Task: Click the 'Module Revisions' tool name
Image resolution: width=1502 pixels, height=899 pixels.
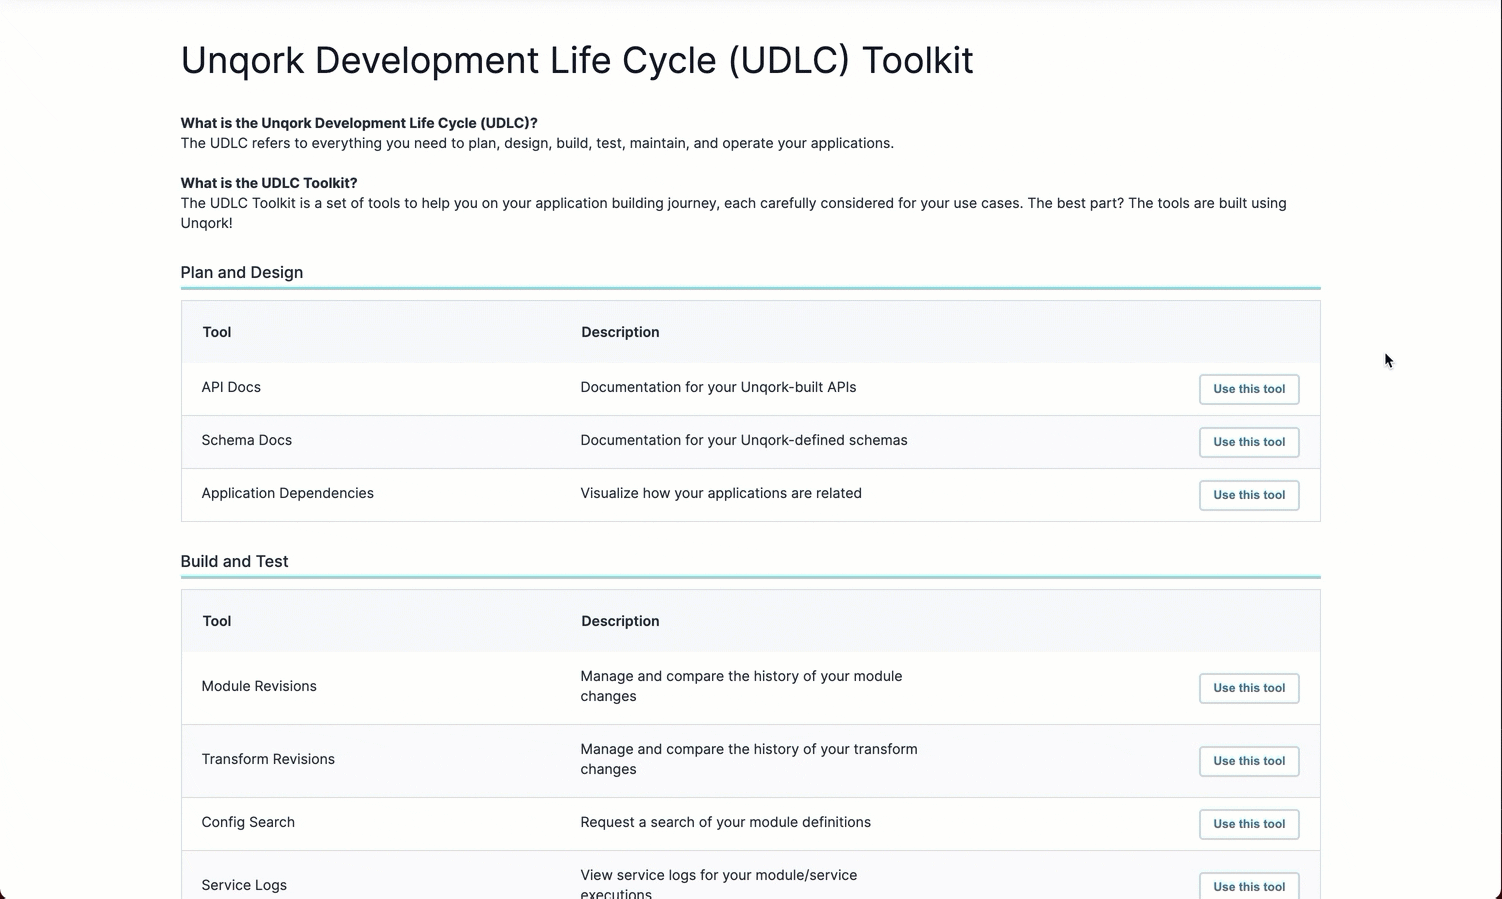Action: point(259,686)
